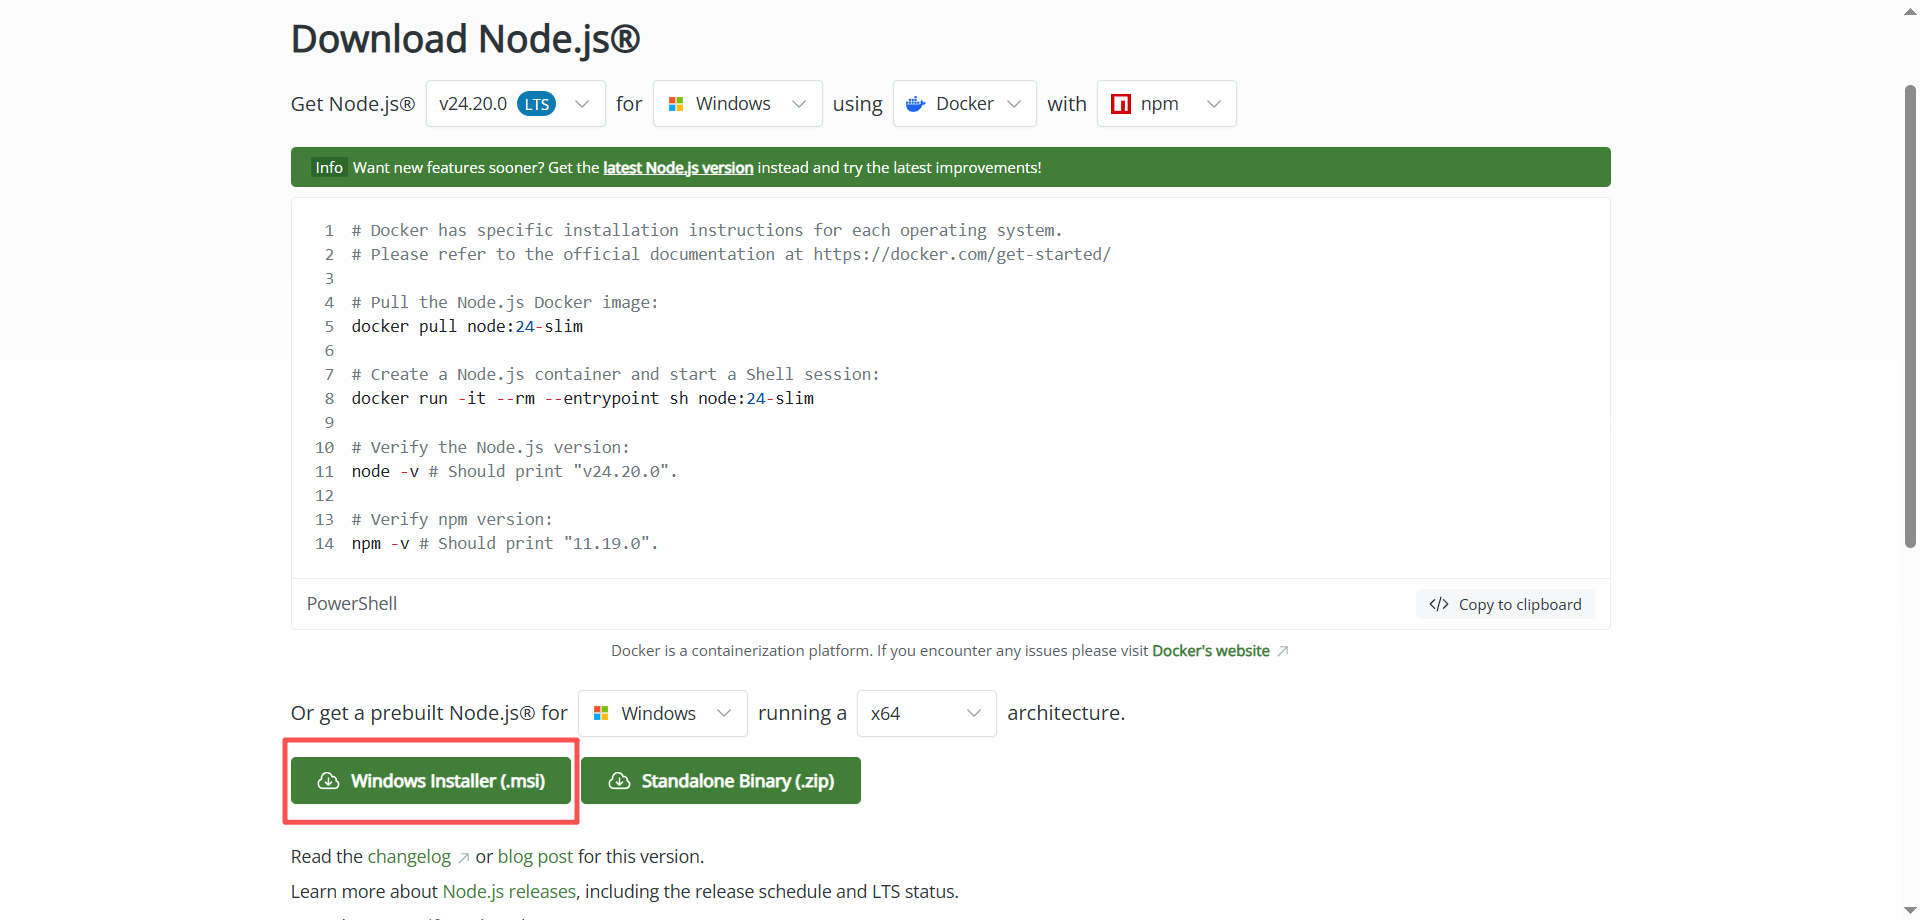Click the "docker pull node:24-slim" code line
The width and height of the screenshot is (1920, 920).
[467, 327]
